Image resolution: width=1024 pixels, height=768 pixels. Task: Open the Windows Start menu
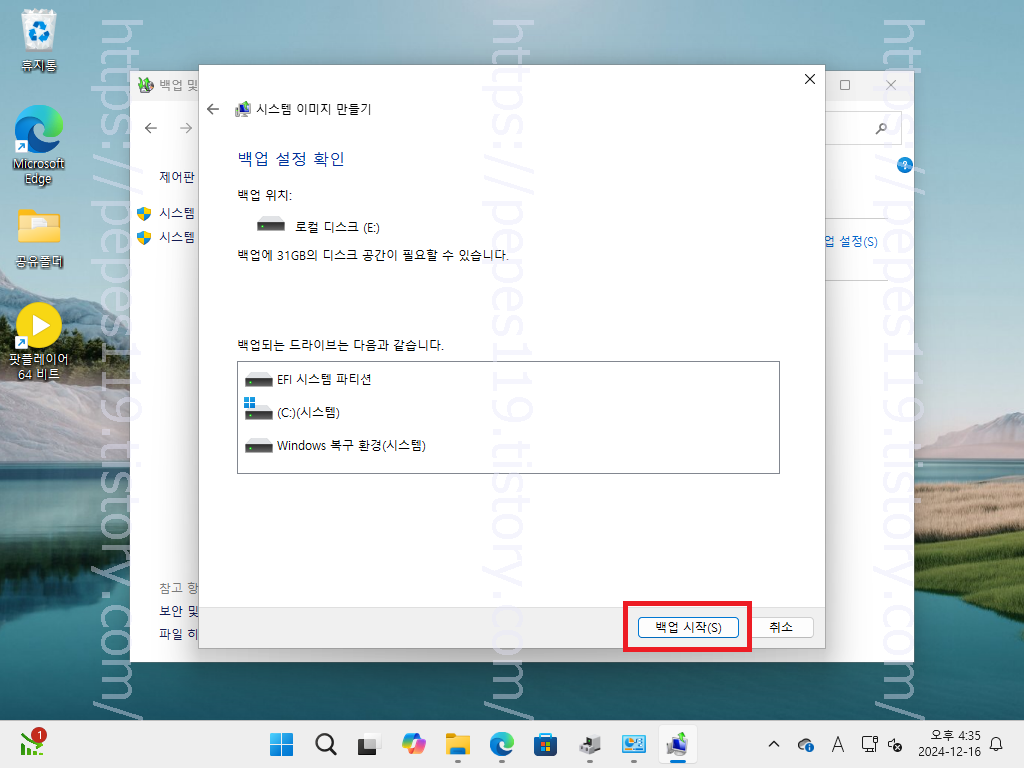click(x=281, y=744)
